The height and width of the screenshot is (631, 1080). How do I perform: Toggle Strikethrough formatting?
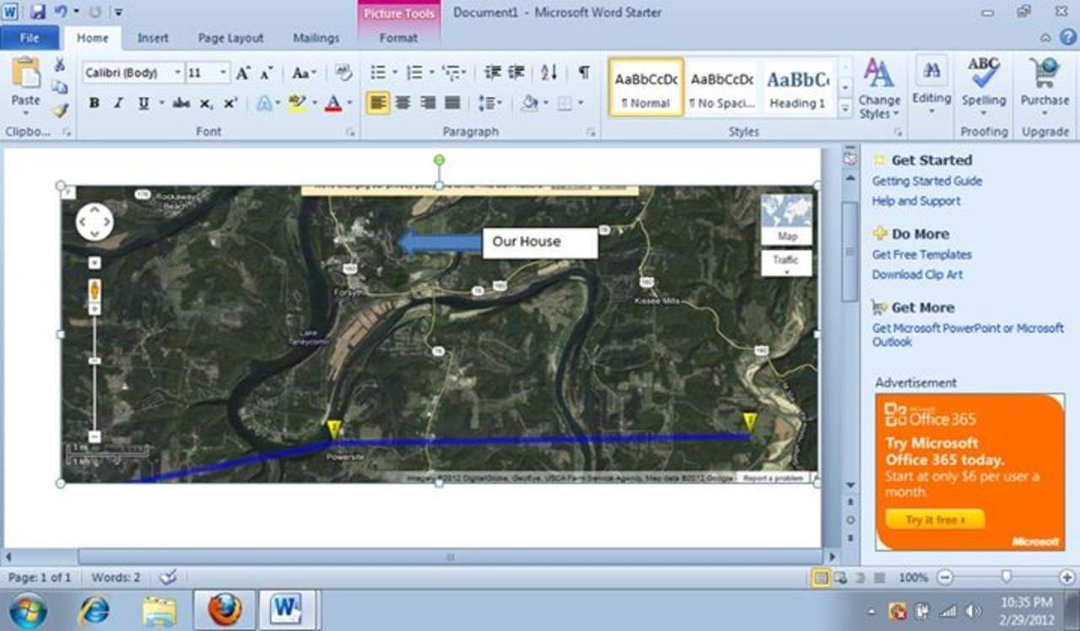tap(181, 103)
